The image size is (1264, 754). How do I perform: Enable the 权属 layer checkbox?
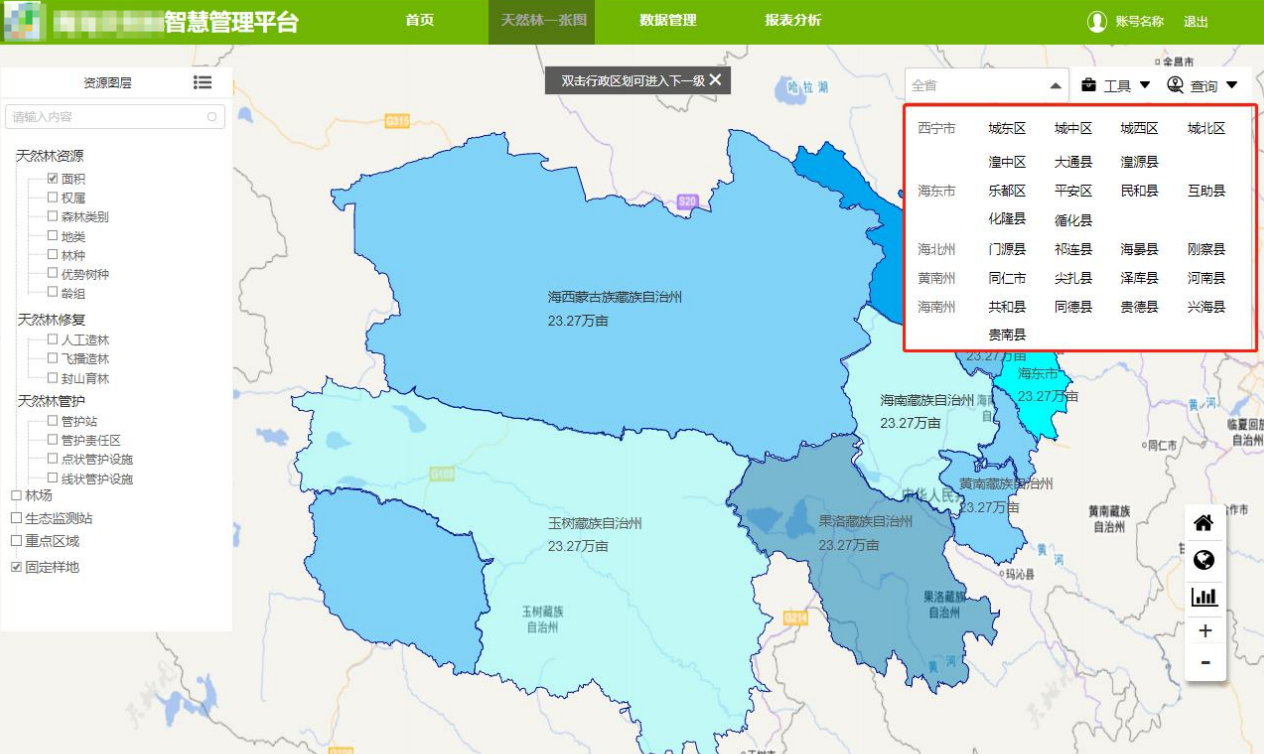[x=53, y=198]
